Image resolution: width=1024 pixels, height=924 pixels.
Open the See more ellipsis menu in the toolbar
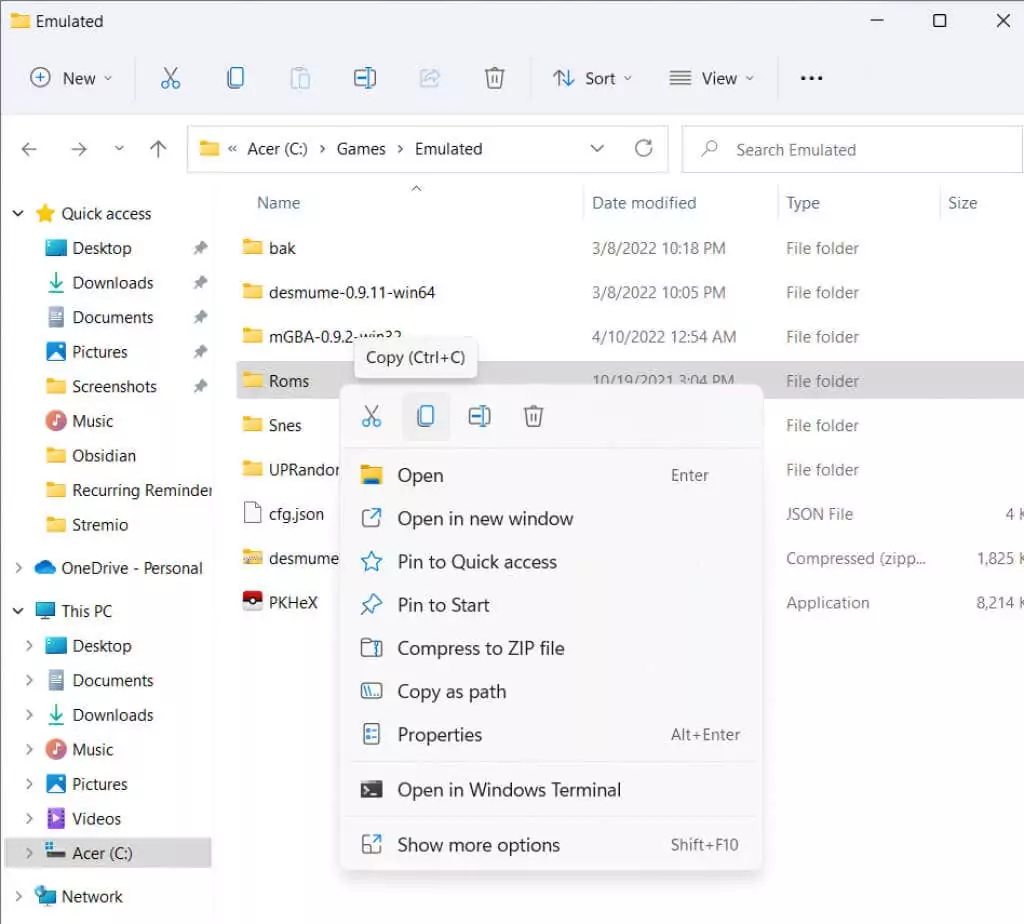point(812,78)
